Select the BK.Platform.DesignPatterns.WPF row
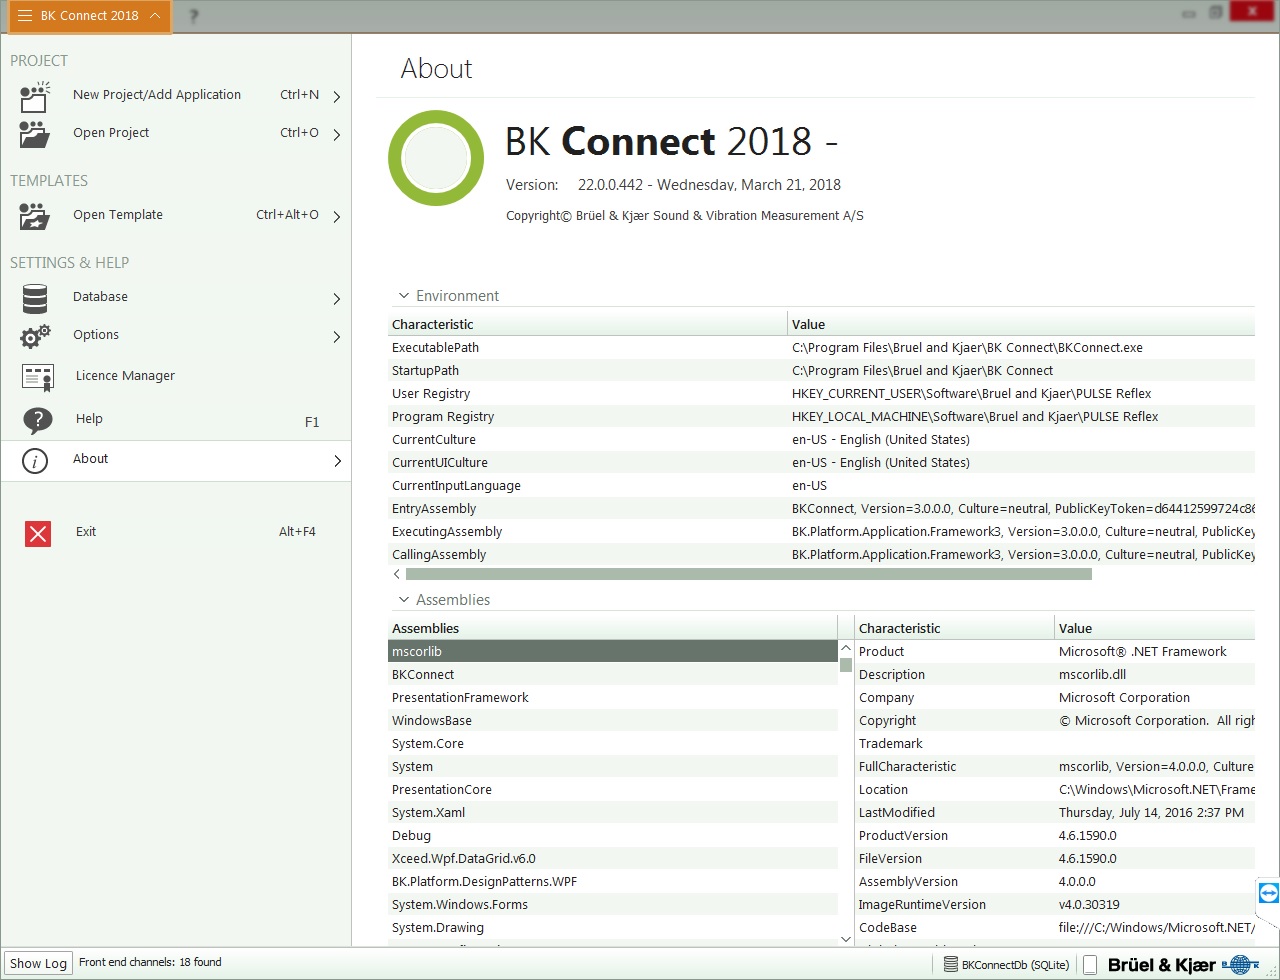 click(612, 881)
